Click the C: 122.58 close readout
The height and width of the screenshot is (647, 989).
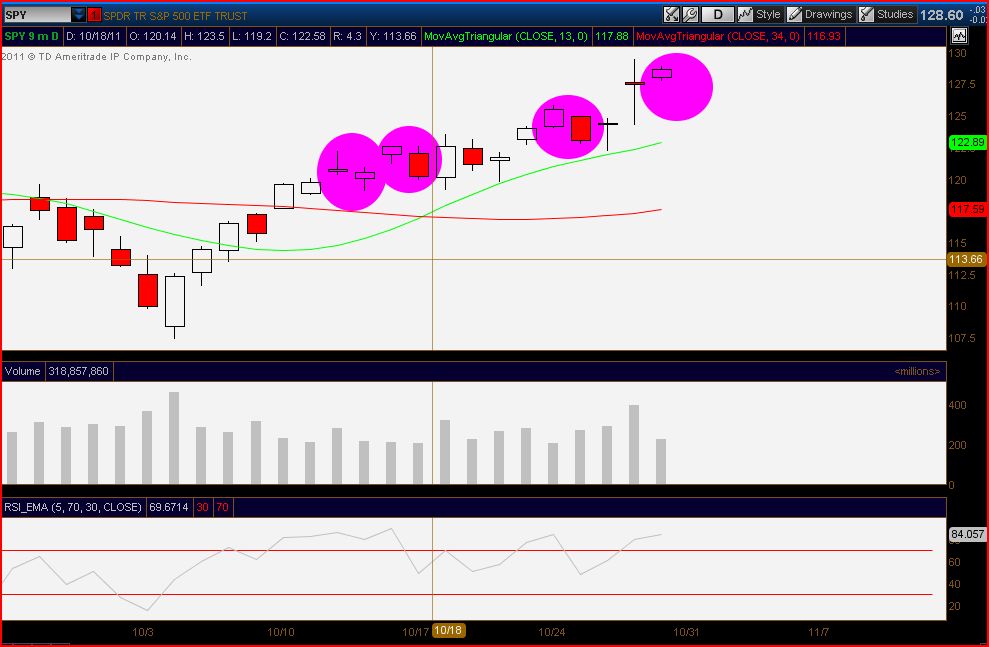click(x=302, y=37)
